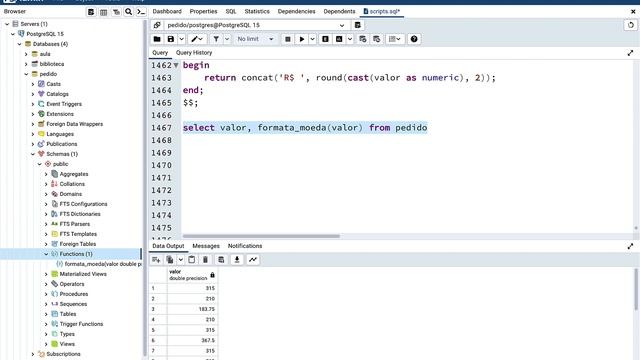Open the Notifications tab
640x360 pixels.
(x=245, y=246)
